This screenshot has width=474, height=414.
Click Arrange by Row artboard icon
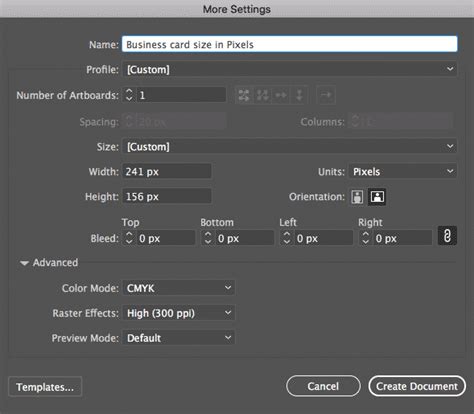(281, 95)
